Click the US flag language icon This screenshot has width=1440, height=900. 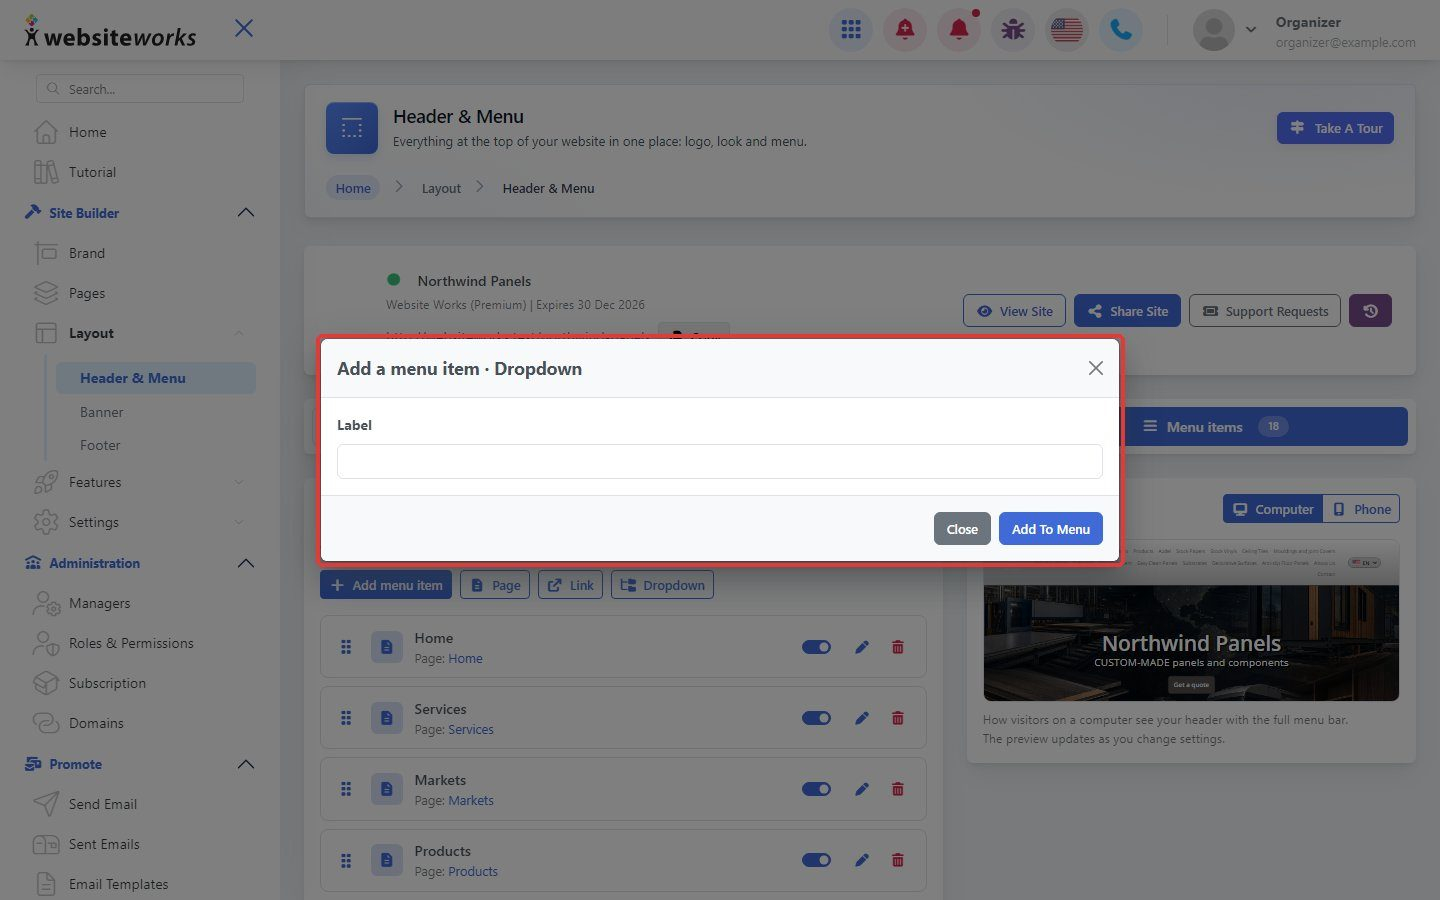click(1067, 30)
